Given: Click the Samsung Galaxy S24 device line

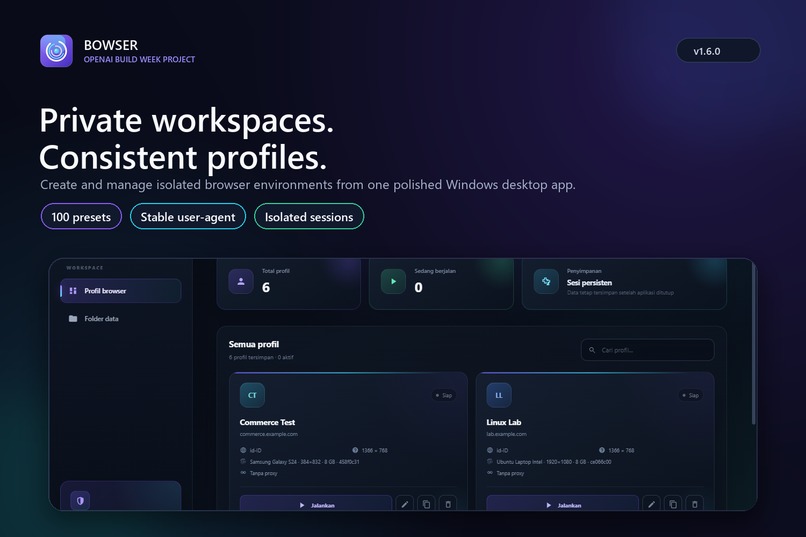Looking at the screenshot, I should pos(304,462).
